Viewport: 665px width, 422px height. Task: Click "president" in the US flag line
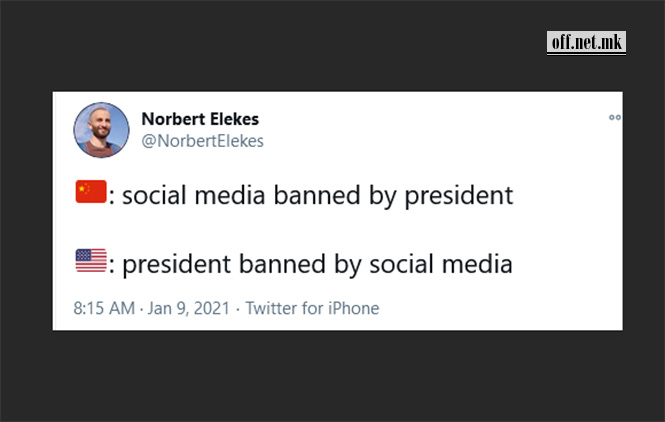coord(176,265)
